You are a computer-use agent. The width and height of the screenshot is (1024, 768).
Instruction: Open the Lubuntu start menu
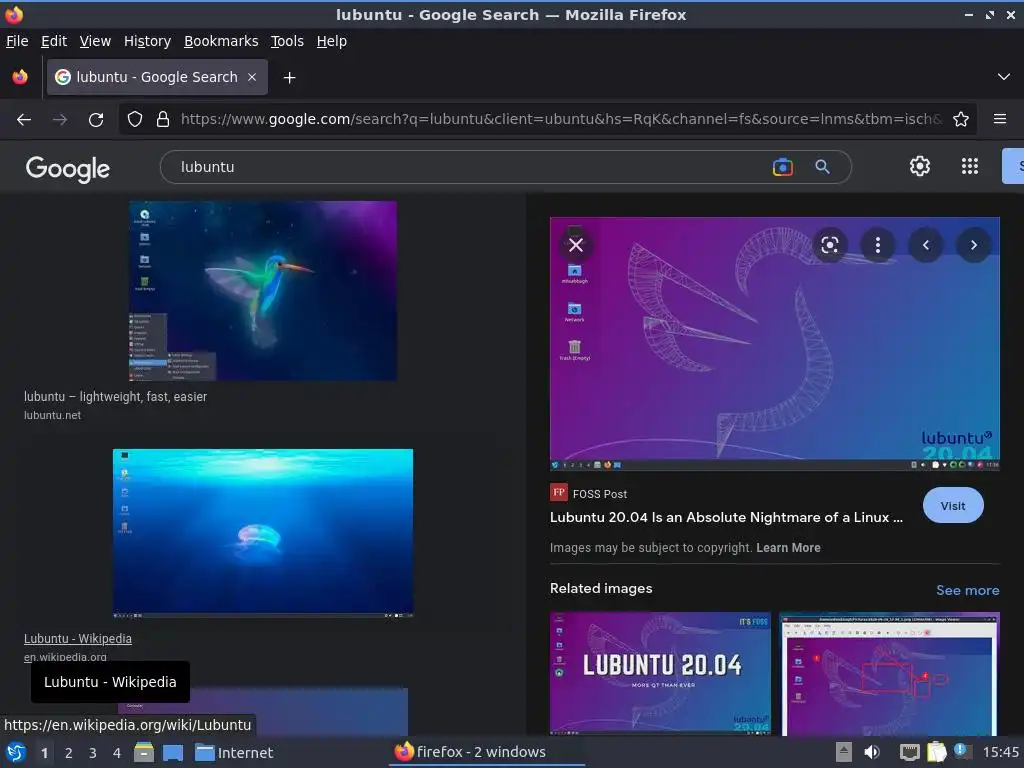16,752
